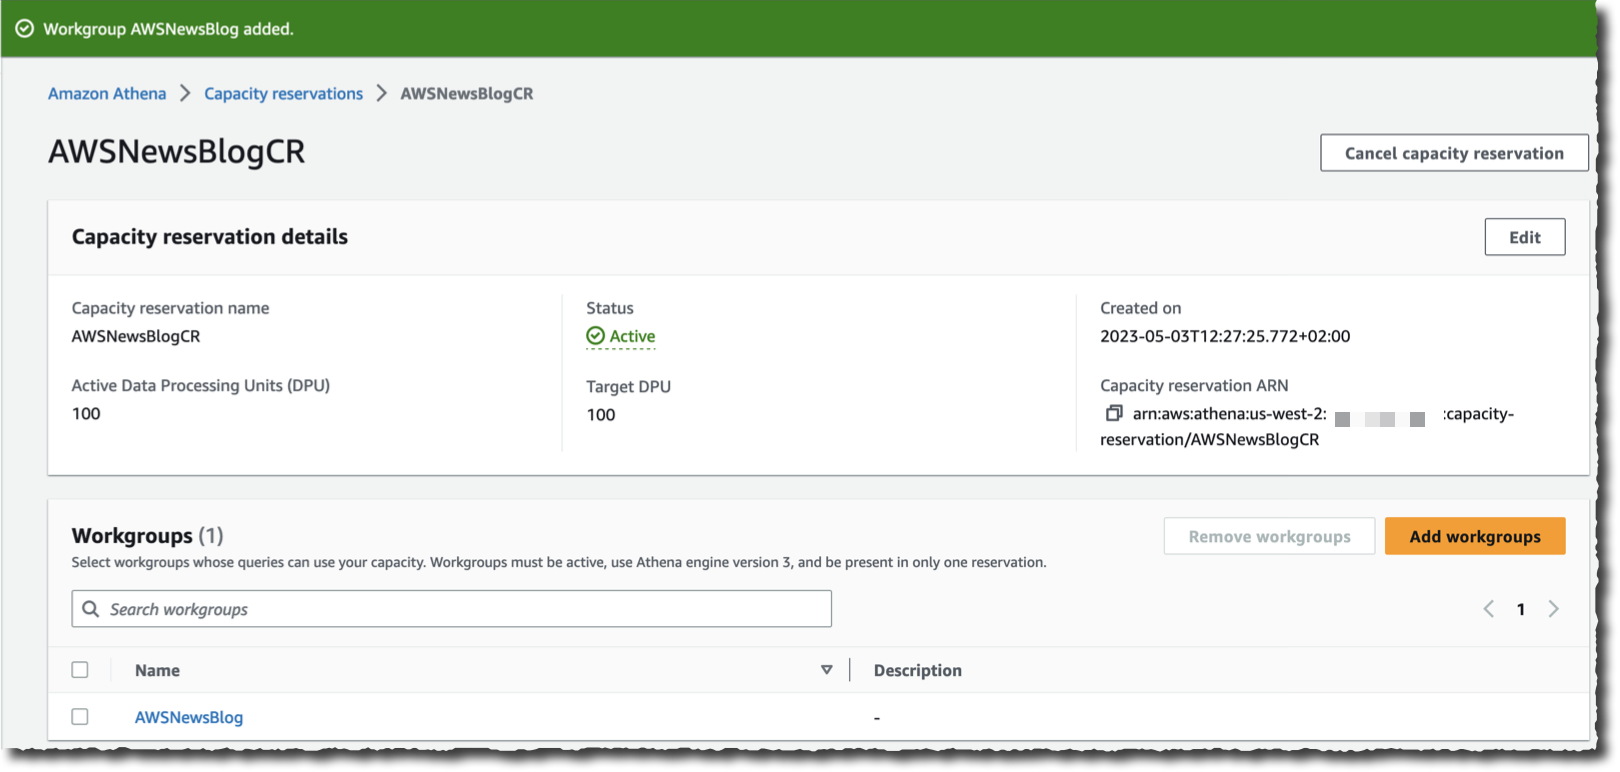Click the created-on timestamp 2023-05-03T12:27:25.772+02:00
This screenshot has width=1620, height=772.
pos(1225,336)
